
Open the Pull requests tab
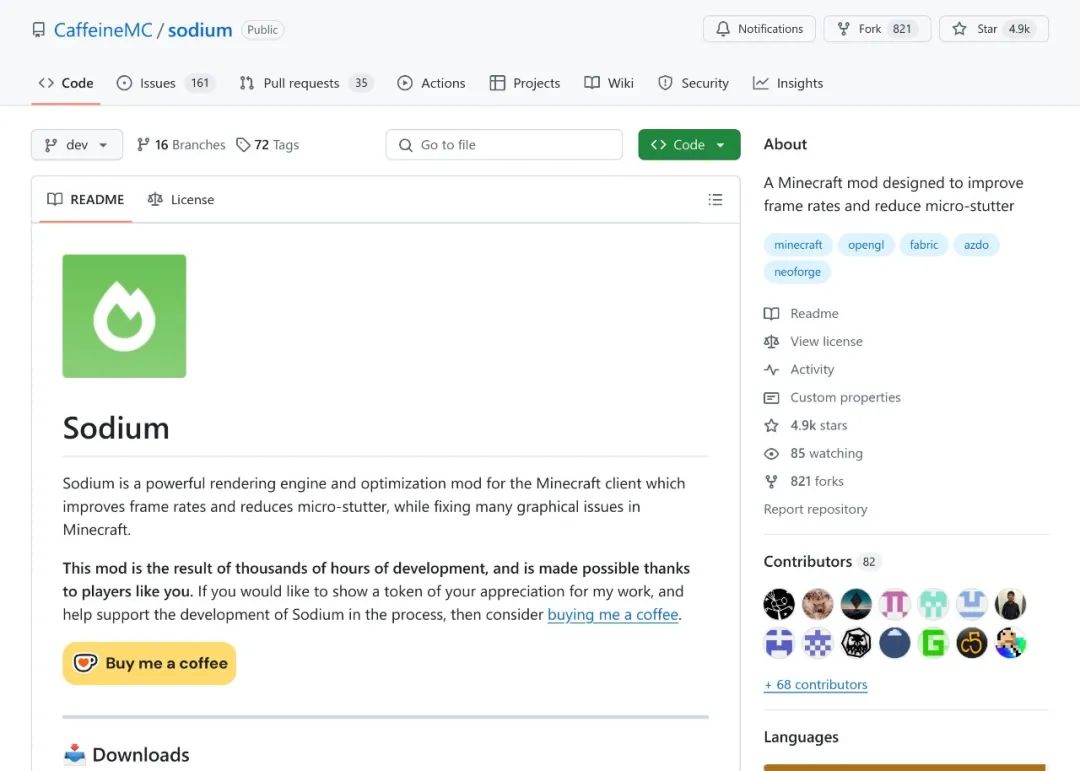[x=305, y=83]
